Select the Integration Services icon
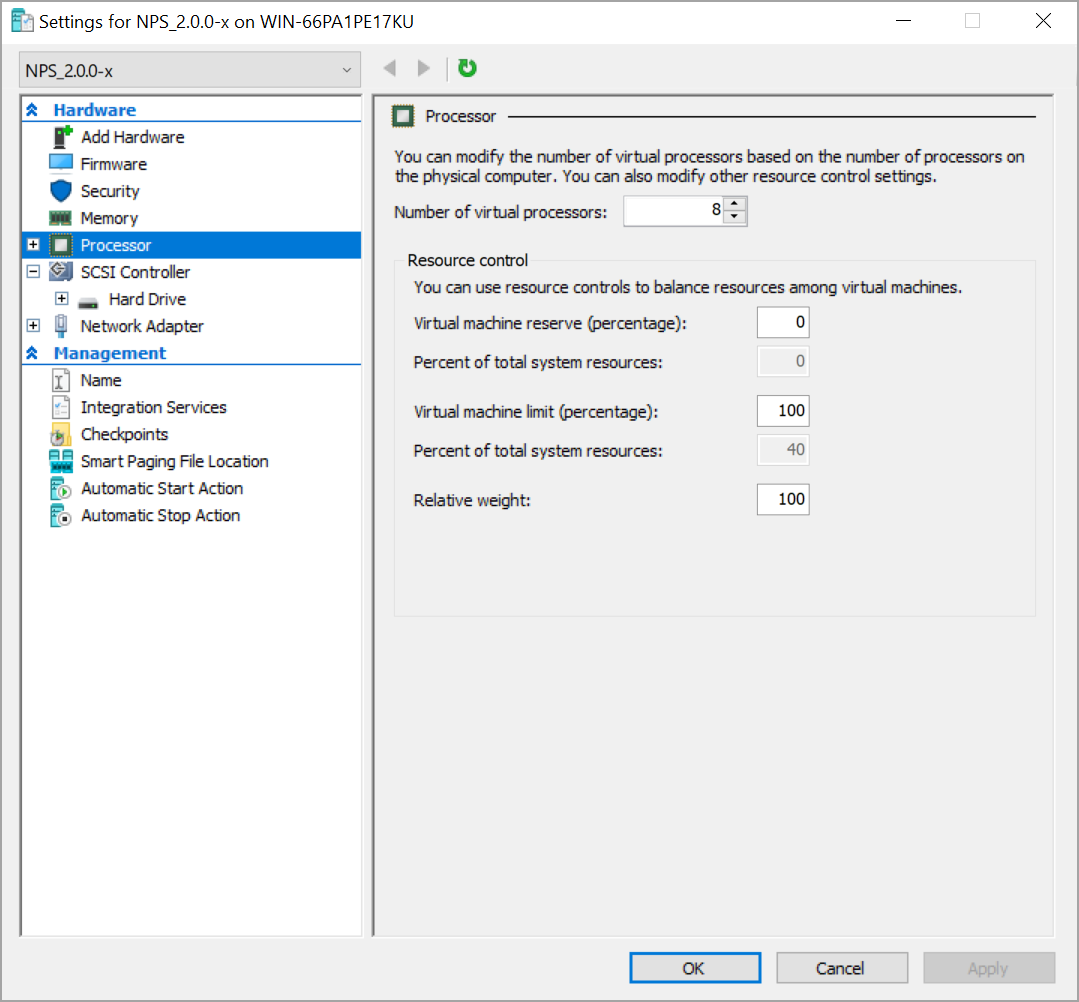The width and height of the screenshot is (1079, 1002). (62, 407)
